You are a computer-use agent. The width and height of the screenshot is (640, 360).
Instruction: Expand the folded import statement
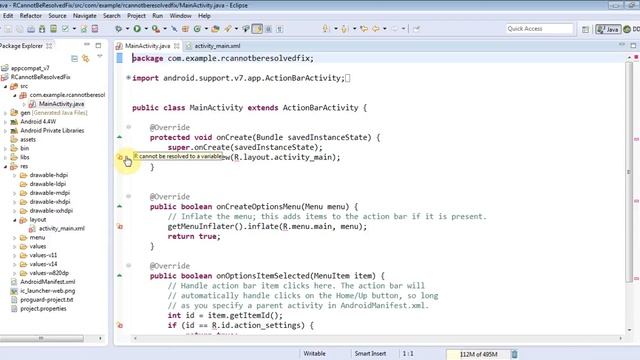(x=128, y=77)
